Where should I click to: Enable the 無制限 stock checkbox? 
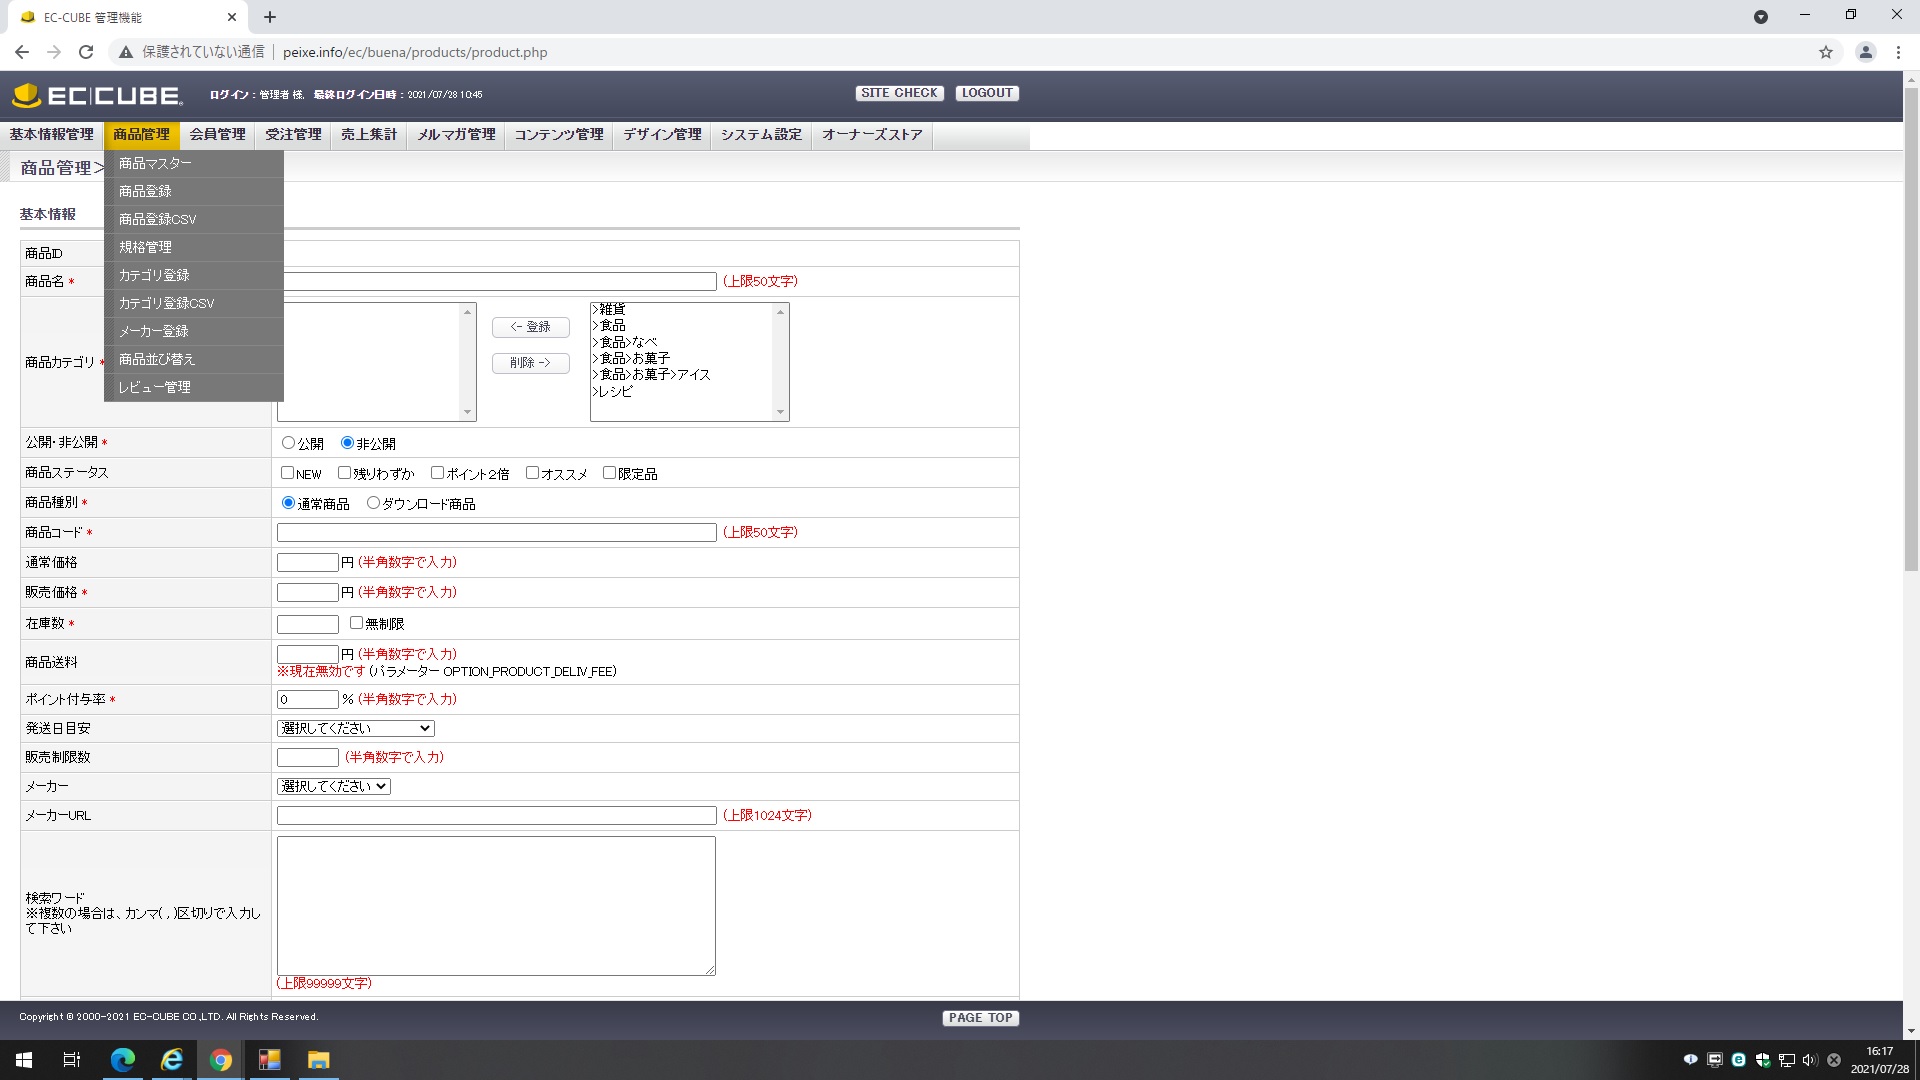(x=356, y=623)
